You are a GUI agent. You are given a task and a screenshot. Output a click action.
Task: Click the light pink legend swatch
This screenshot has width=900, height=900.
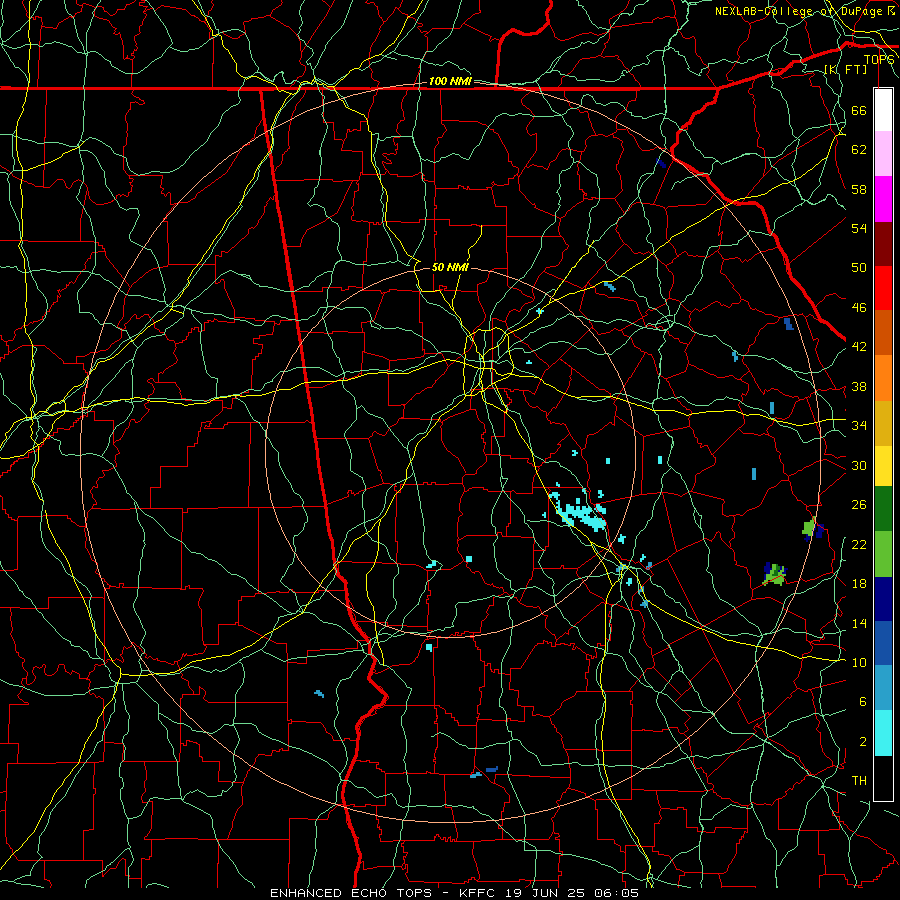883,154
